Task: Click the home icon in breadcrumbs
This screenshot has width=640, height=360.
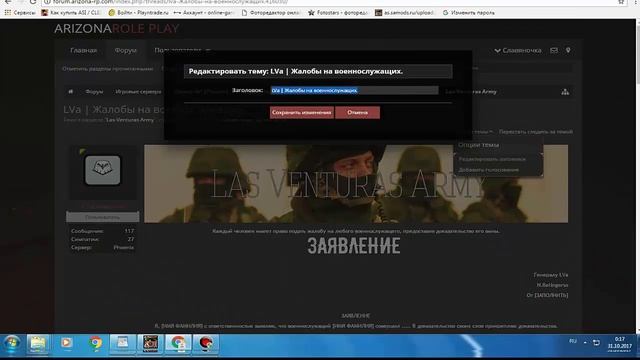Action: pyautogui.click(x=71, y=91)
